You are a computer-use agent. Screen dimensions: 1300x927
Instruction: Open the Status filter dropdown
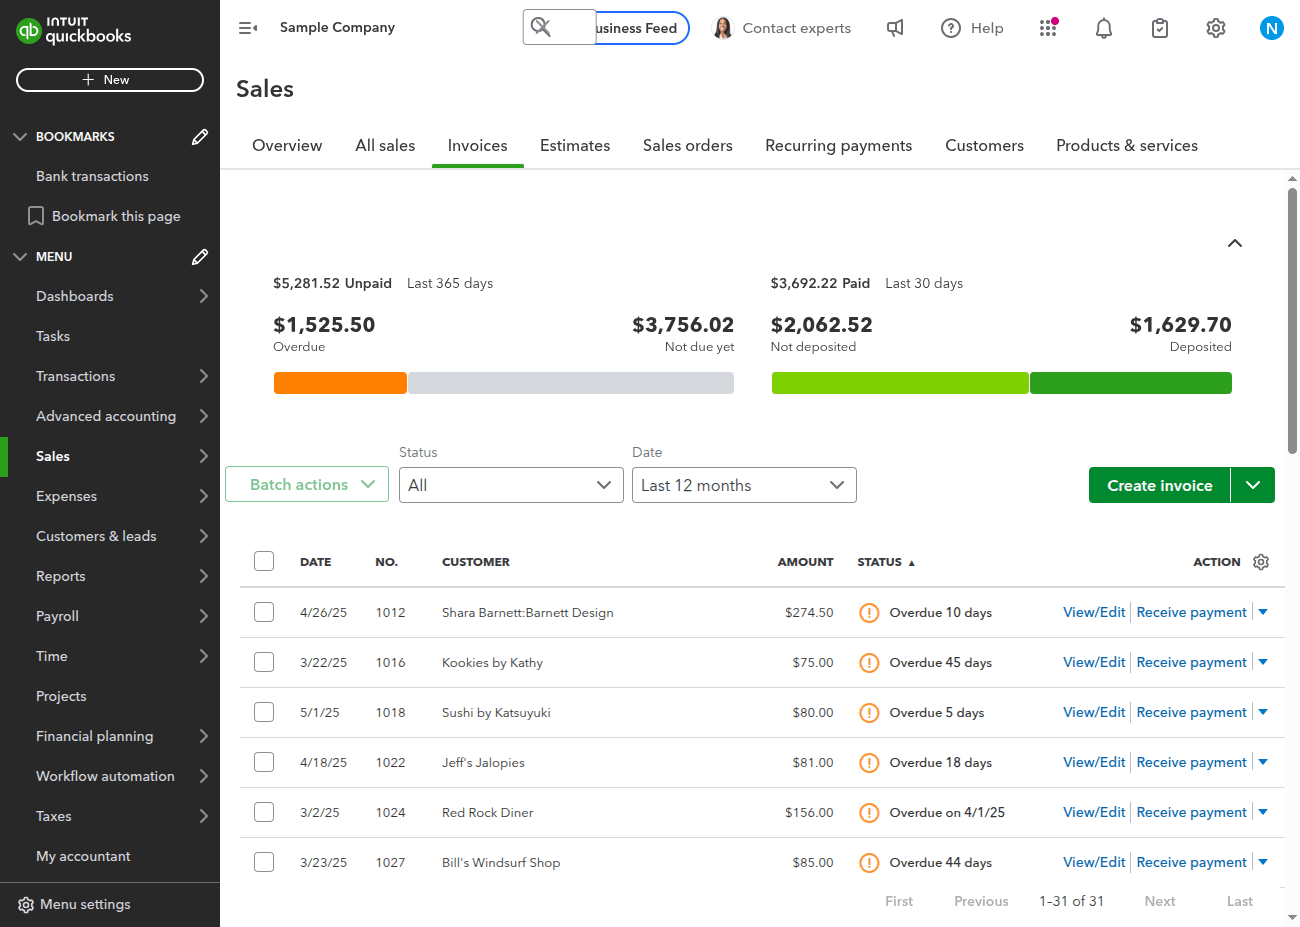pyautogui.click(x=511, y=485)
